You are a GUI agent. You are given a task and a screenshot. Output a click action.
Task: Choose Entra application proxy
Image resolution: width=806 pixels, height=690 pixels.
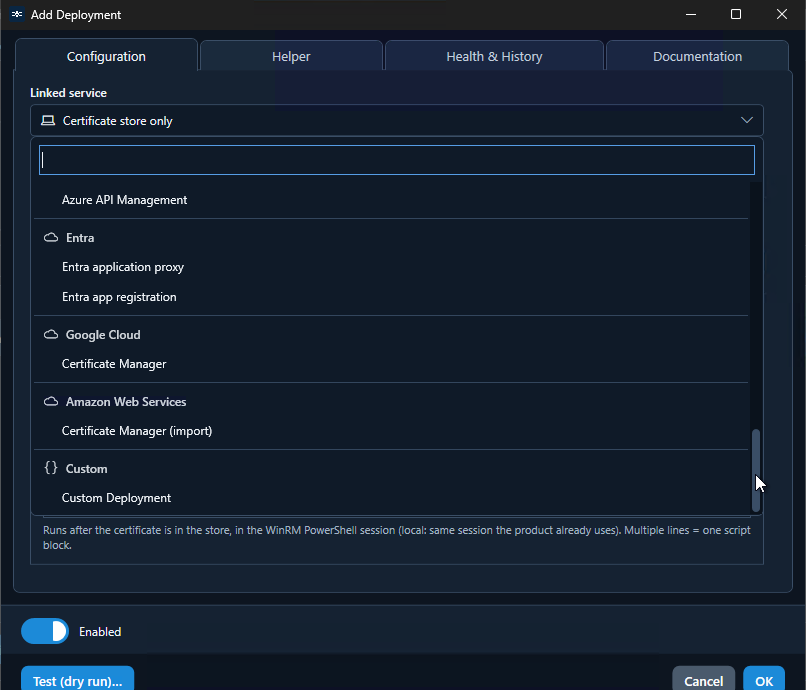[391, 267]
